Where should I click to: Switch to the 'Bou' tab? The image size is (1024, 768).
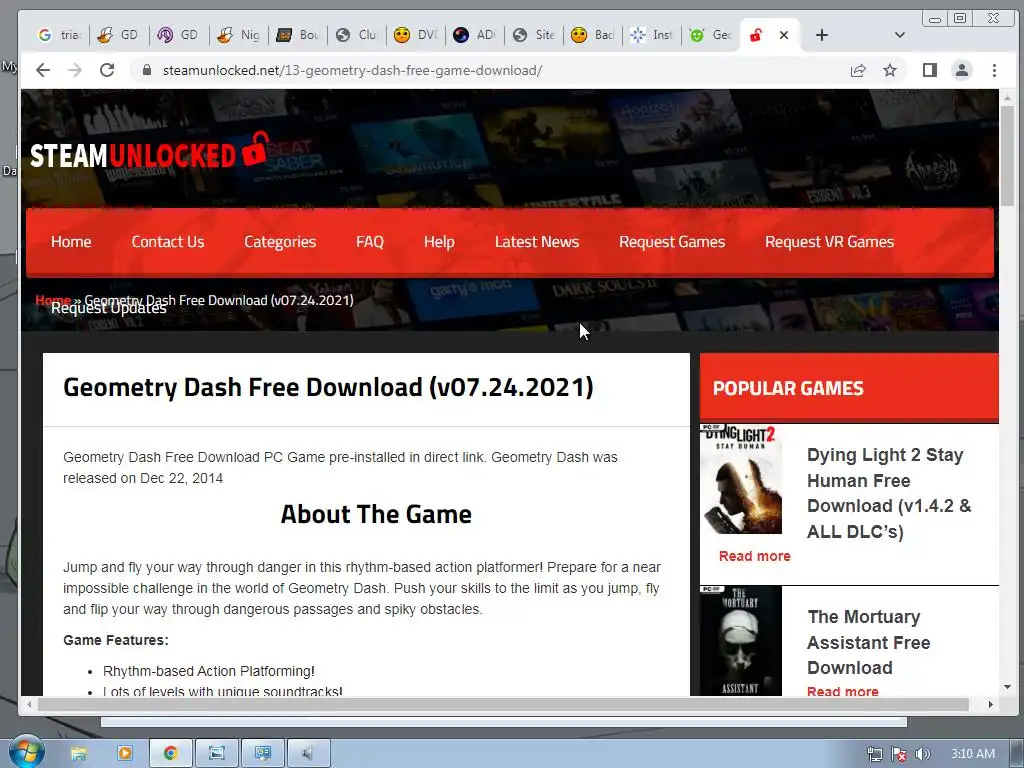click(x=298, y=35)
